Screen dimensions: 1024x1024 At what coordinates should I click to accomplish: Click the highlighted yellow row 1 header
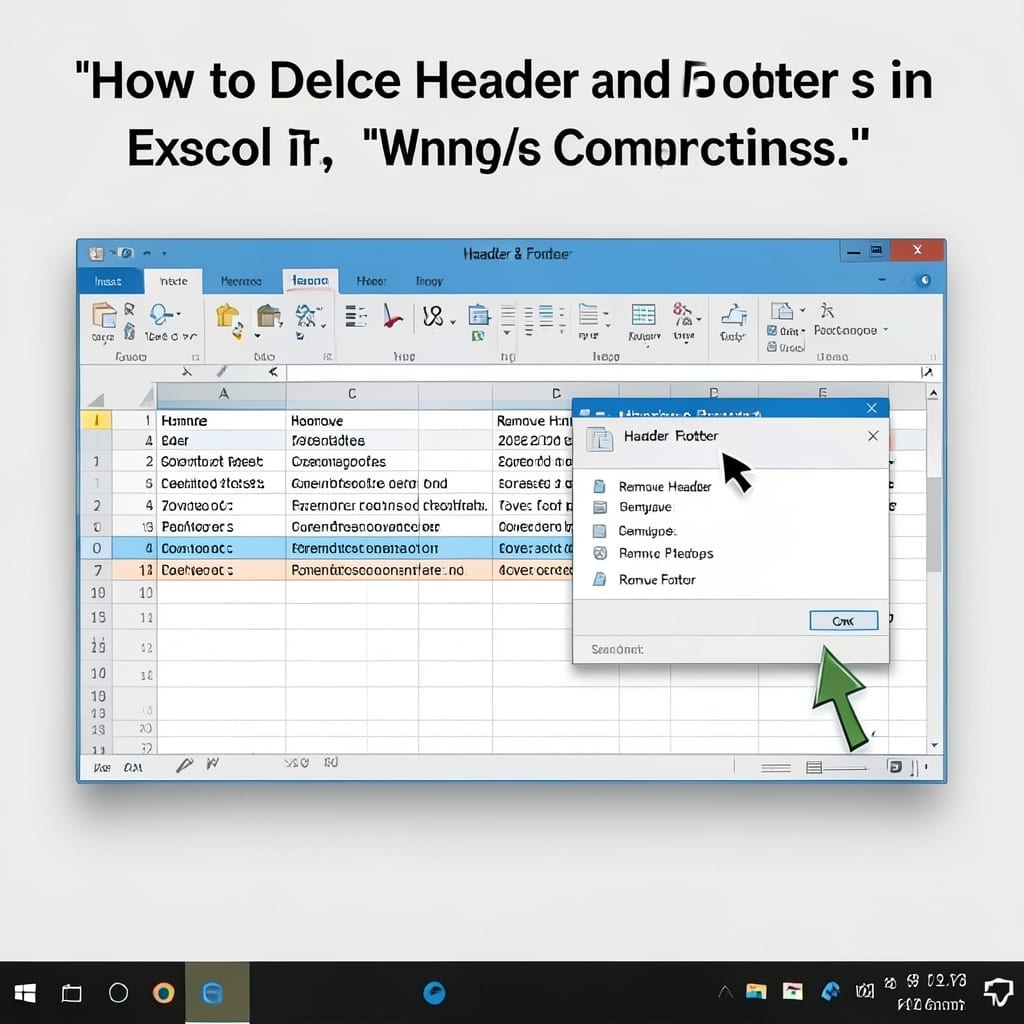point(96,420)
